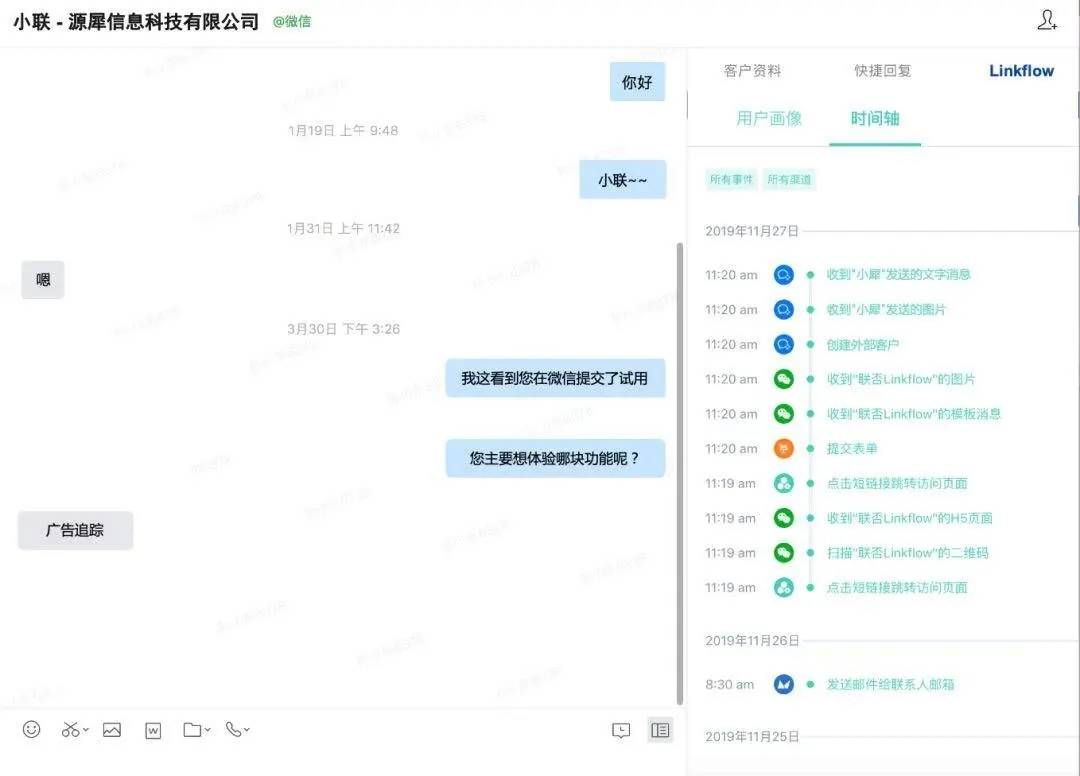Click the phone call icon
This screenshot has height=776, width=1080.
[x=233, y=729]
